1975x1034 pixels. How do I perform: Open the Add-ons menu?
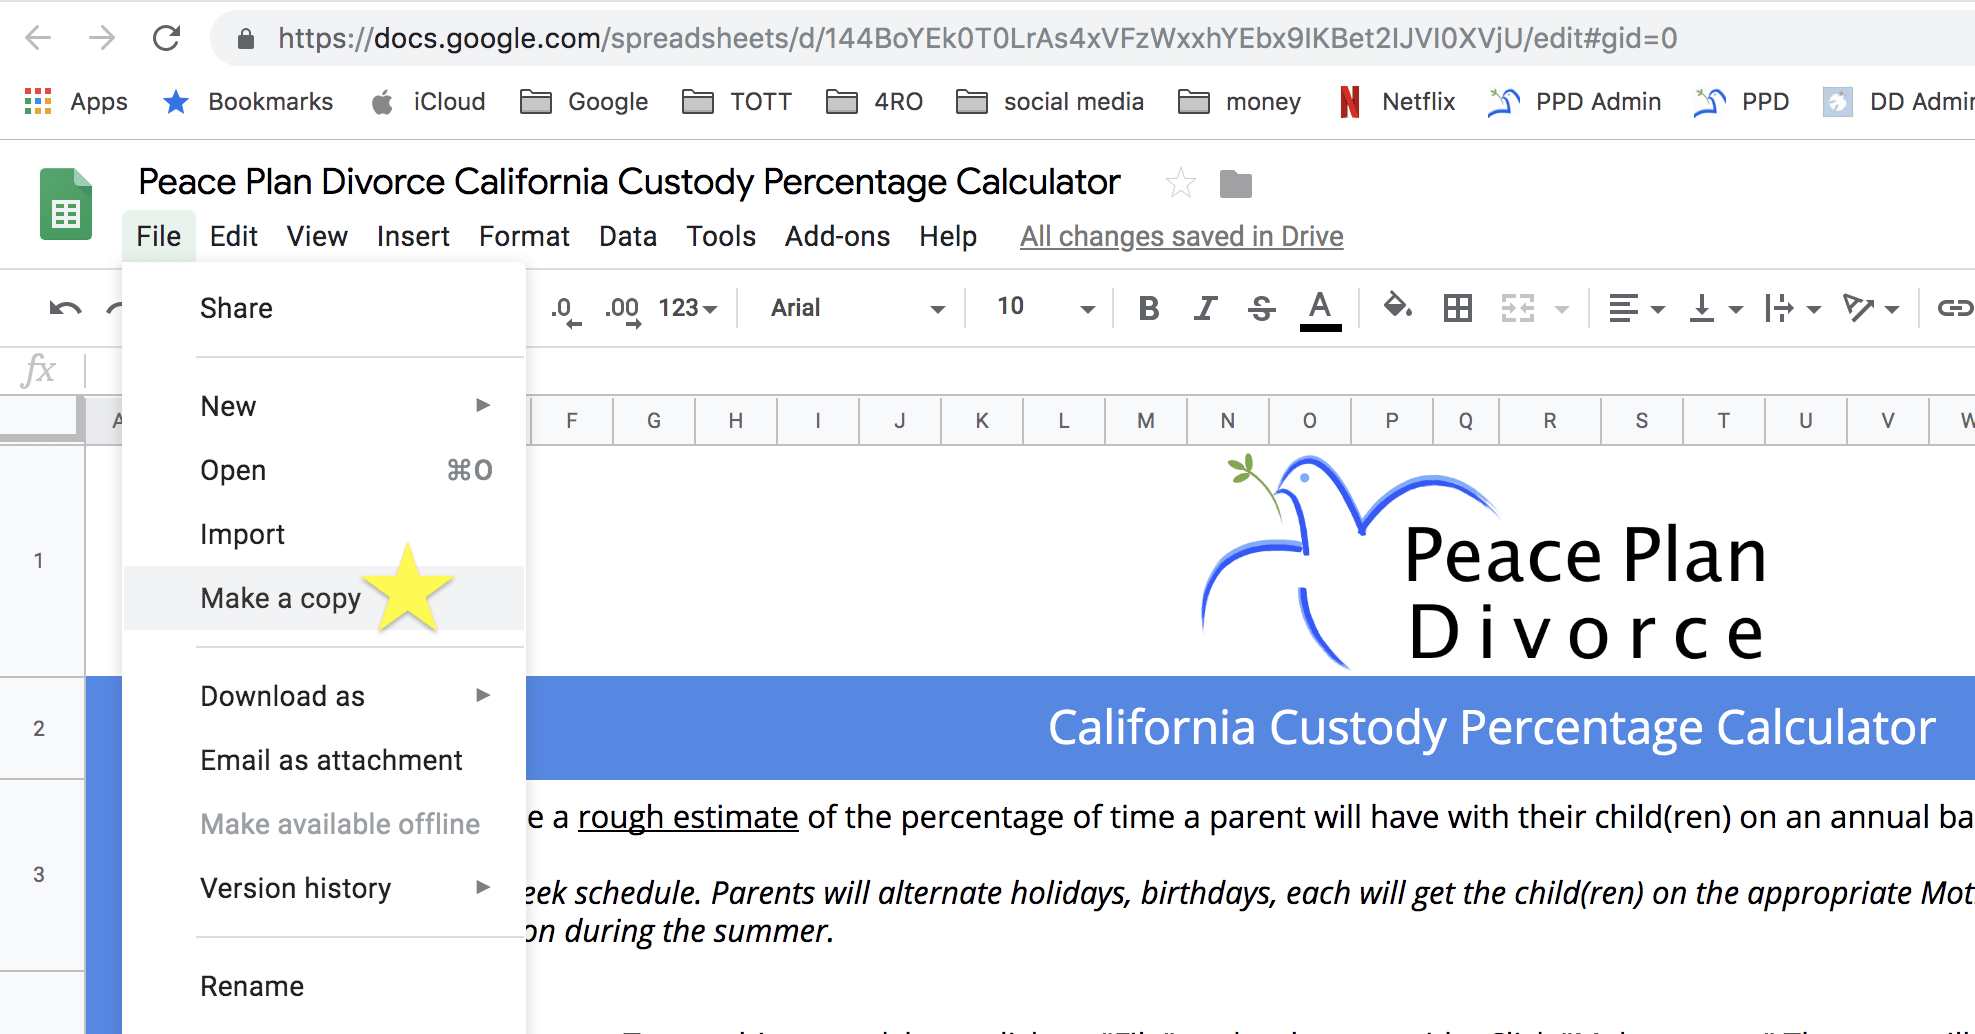click(838, 236)
